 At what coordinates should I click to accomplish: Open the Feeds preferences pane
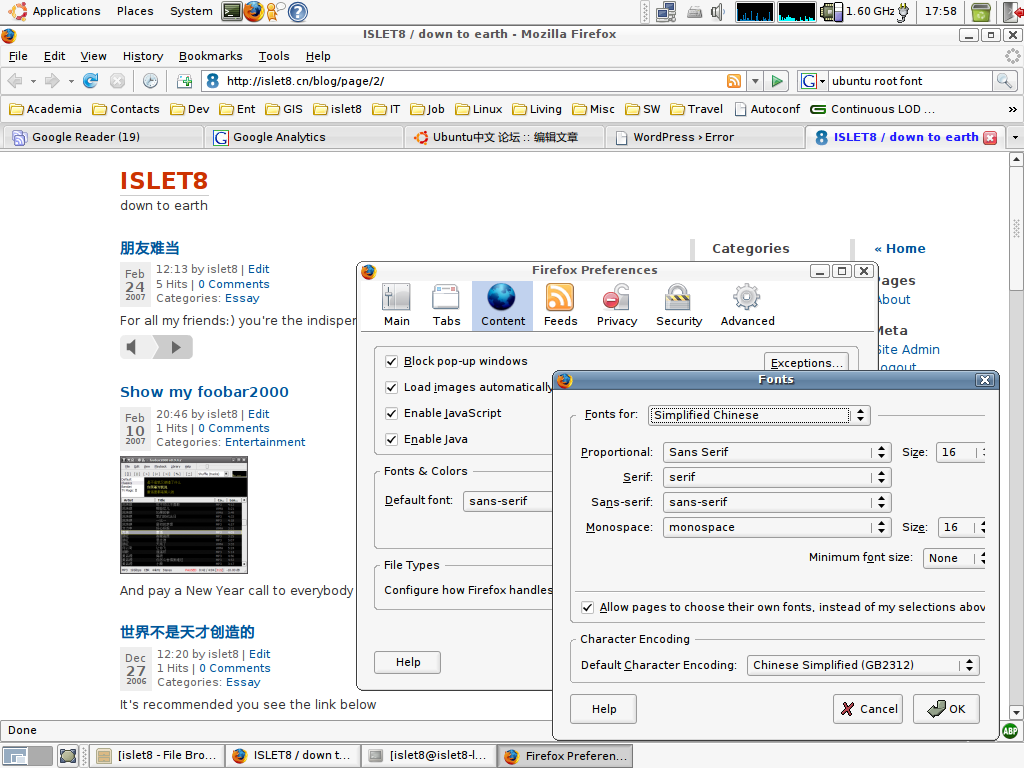pyautogui.click(x=560, y=305)
